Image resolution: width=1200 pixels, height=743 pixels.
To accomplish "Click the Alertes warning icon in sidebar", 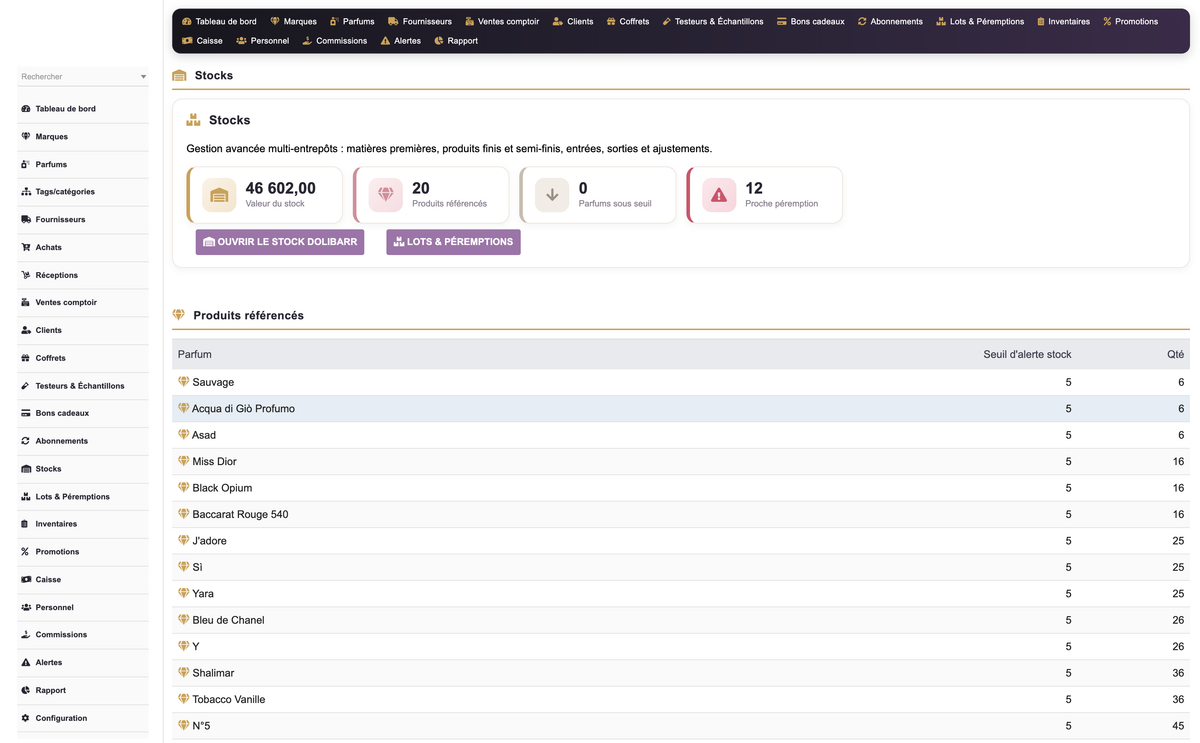I will [x=25, y=663].
